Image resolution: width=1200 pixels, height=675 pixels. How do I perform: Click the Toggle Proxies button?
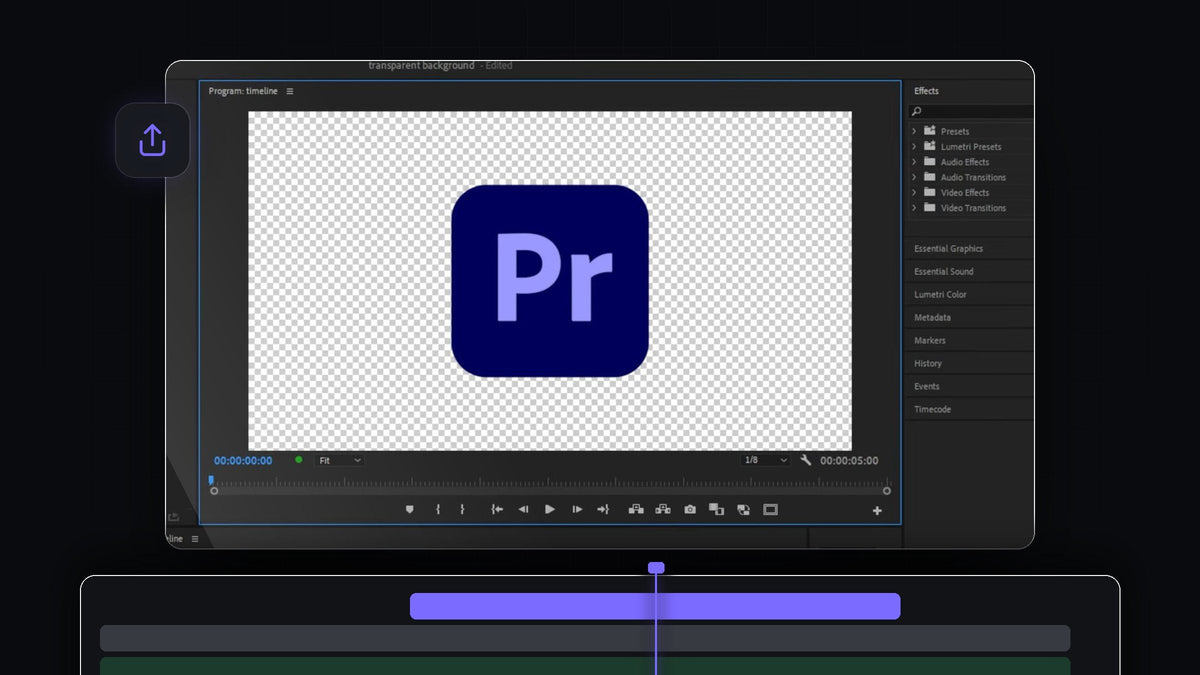743,509
